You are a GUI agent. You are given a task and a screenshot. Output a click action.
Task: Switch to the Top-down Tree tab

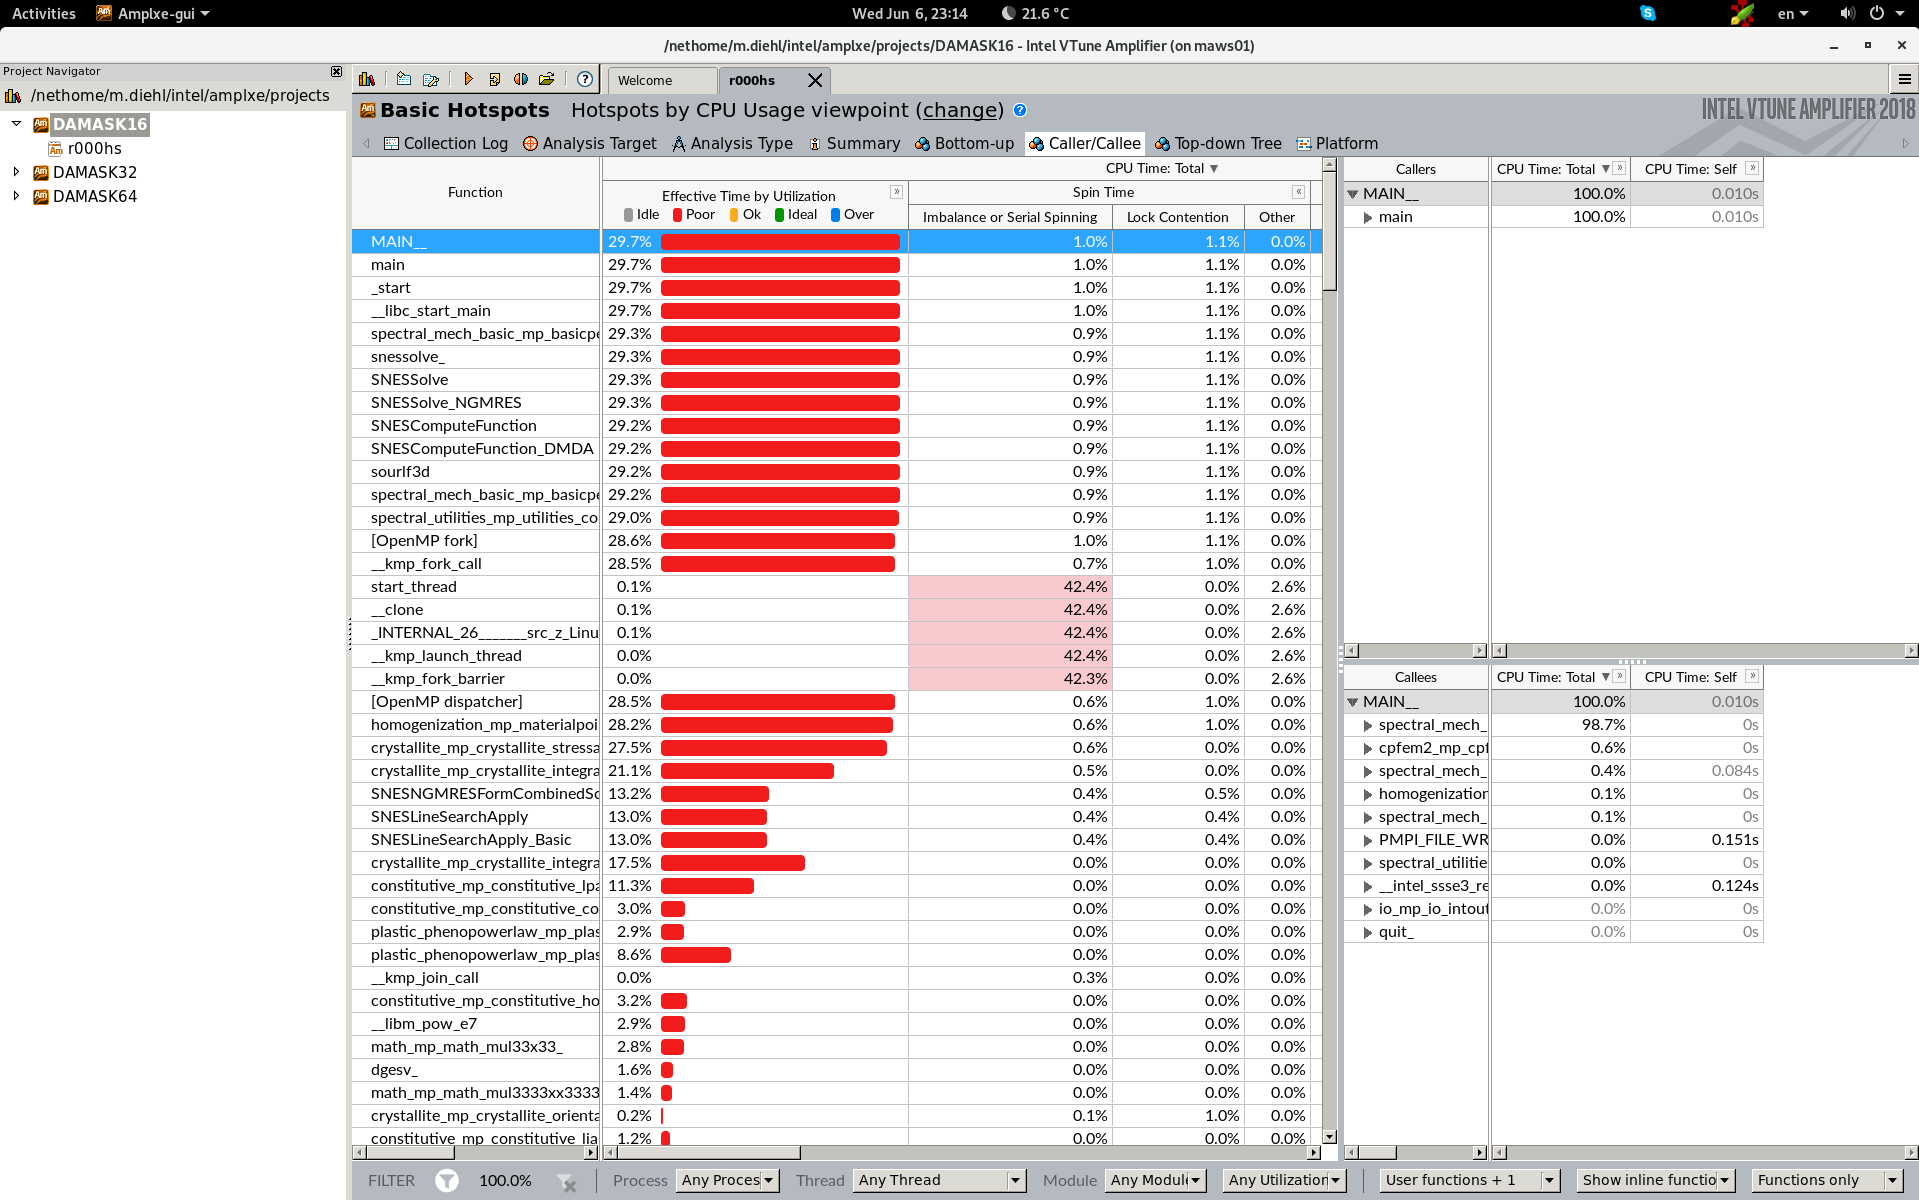pyautogui.click(x=1218, y=143)
